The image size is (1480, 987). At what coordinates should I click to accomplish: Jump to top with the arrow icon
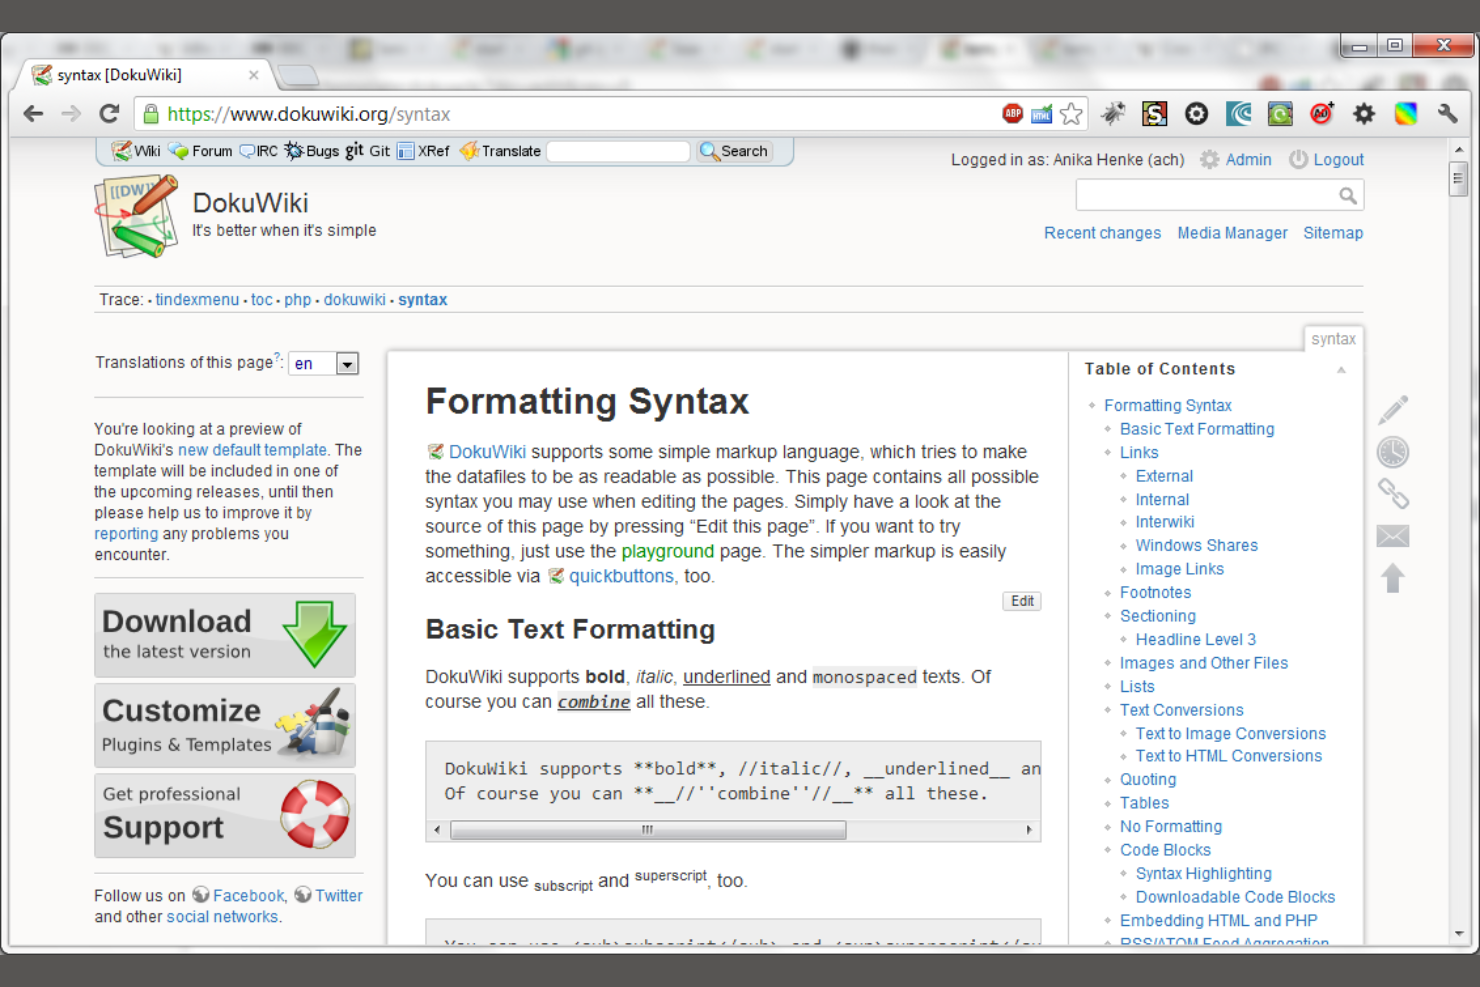point(1393,578)
